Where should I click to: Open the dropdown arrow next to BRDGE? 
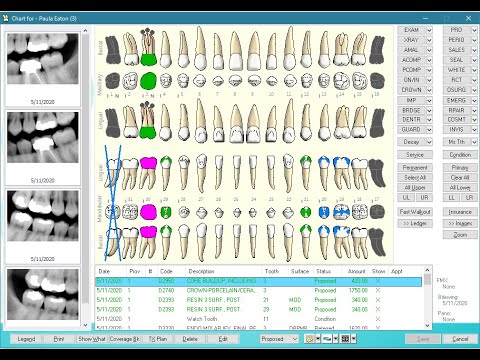(429, 111)
